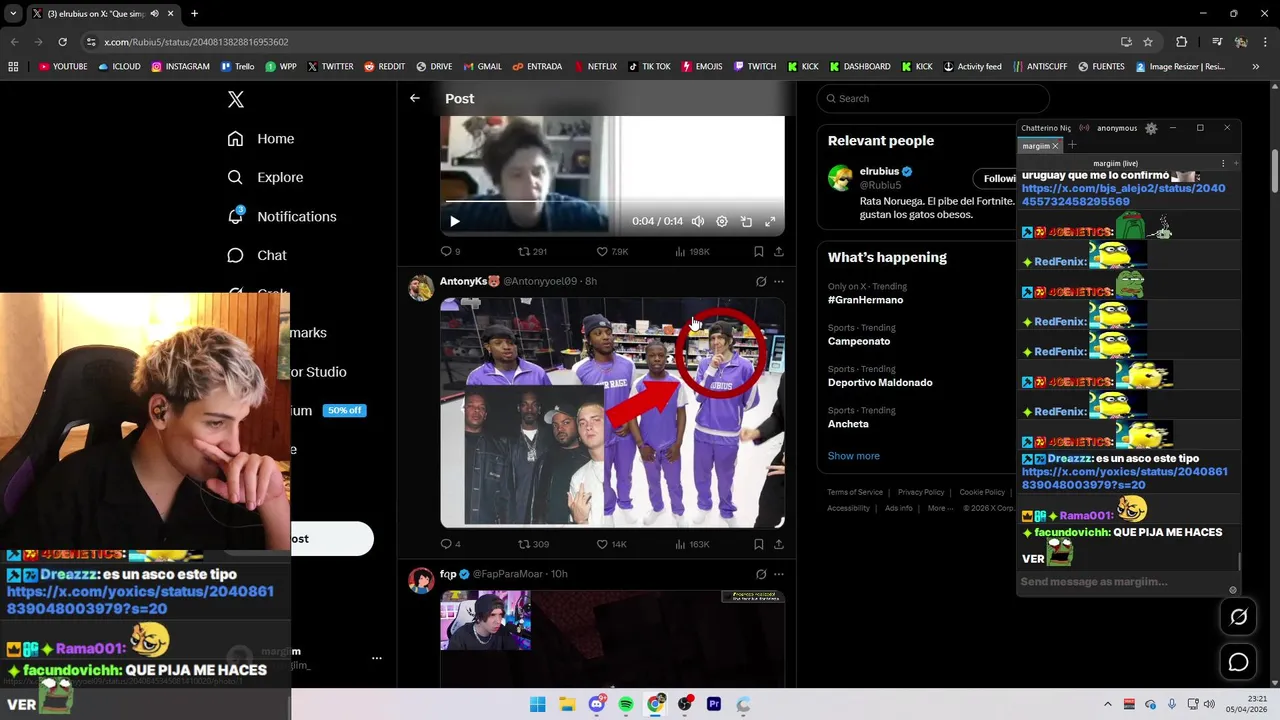Open the browser extensions puzzle icon
Screen dimensions: 1280x720
coord(1181,42)
